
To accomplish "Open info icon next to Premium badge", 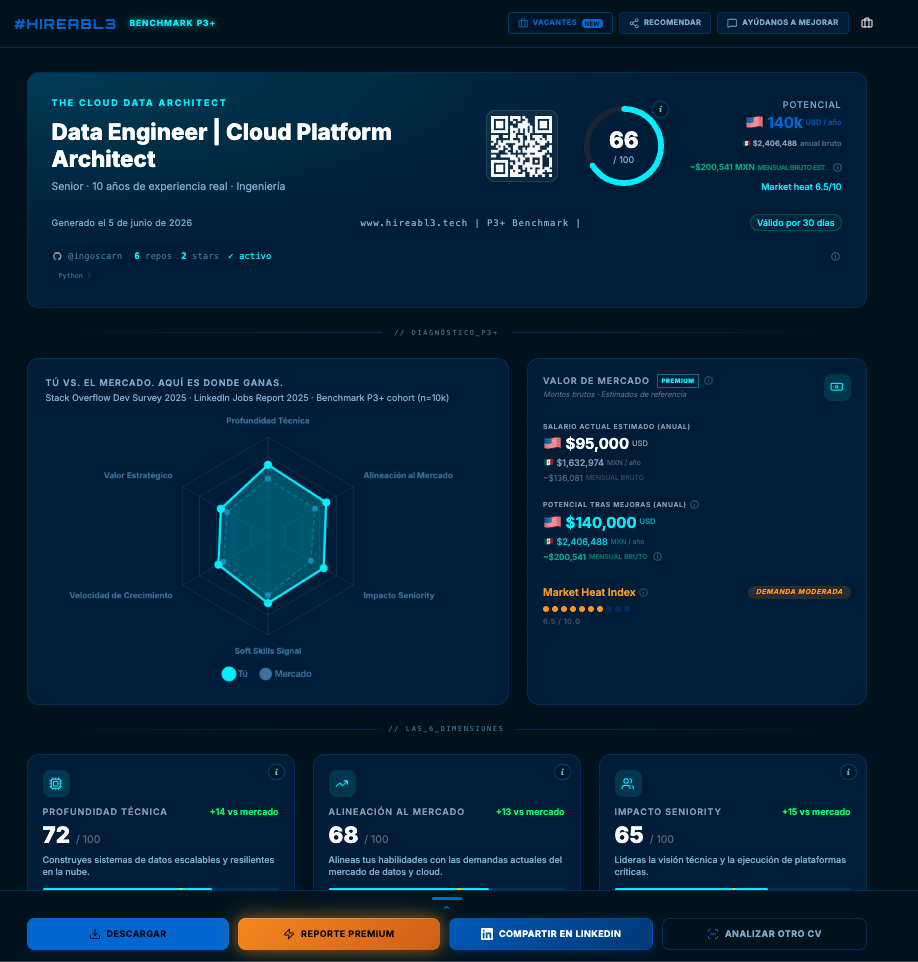I will point(708,381).
